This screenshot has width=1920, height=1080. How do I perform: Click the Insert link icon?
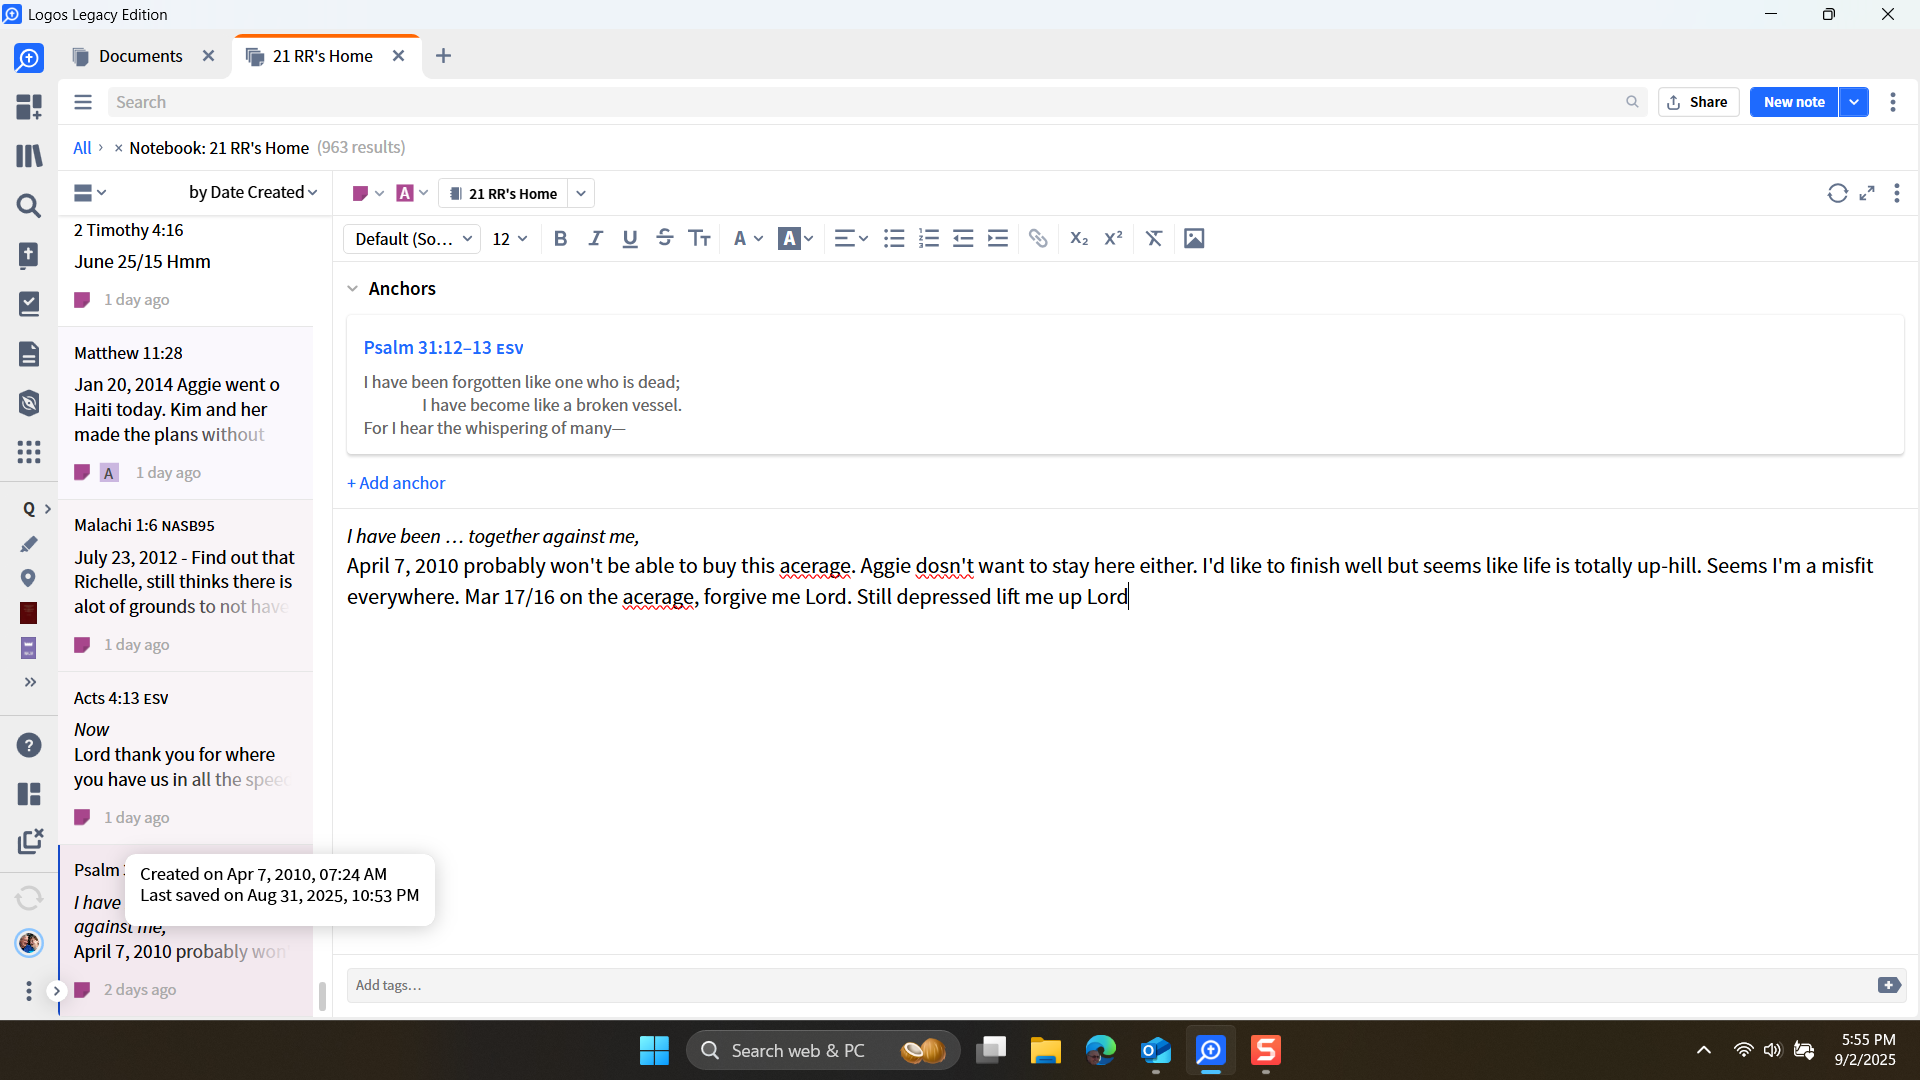[1038, 239]
